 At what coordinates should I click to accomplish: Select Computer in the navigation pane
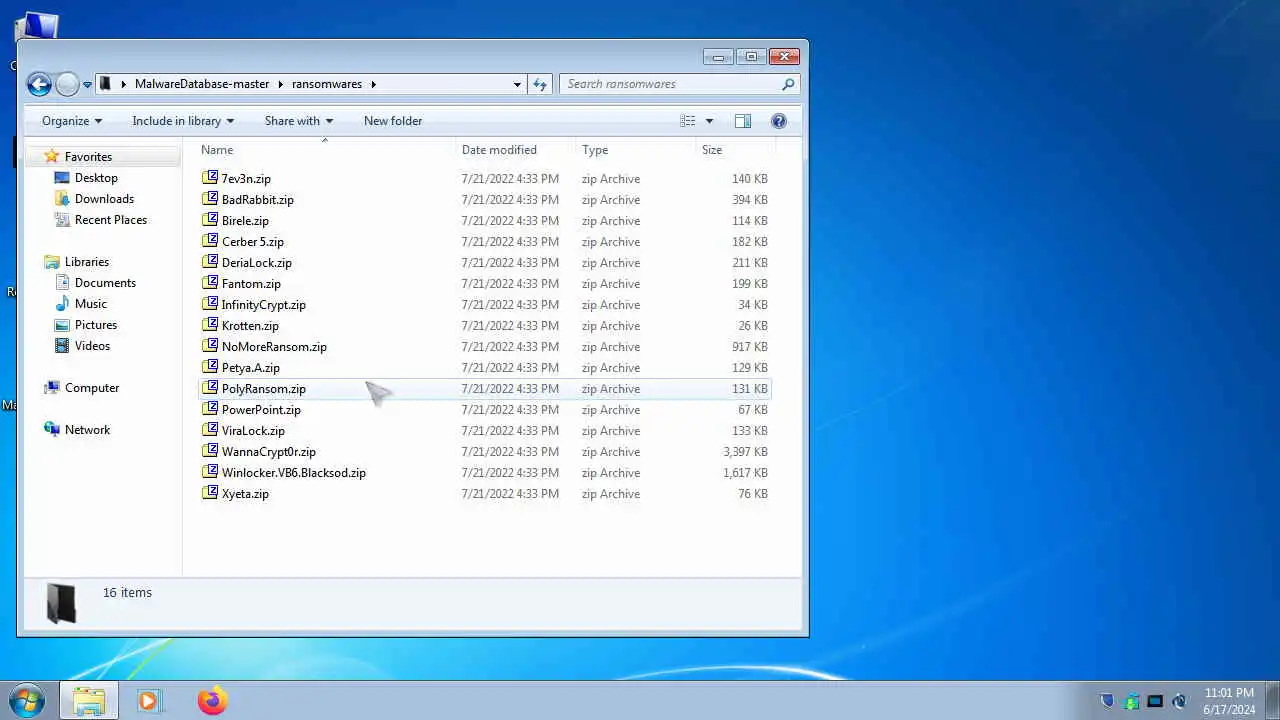92,388
